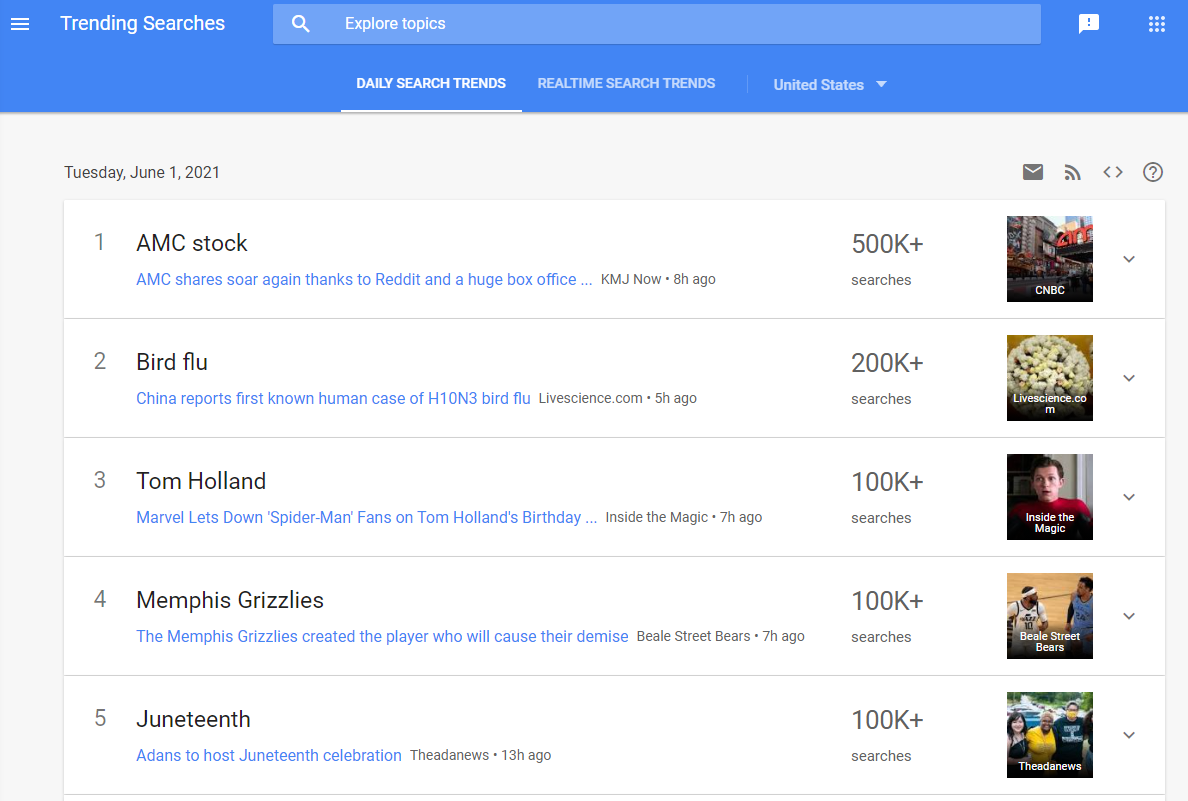
Task: Select the AMC stock trend title
Action: (x=192, y=243)
